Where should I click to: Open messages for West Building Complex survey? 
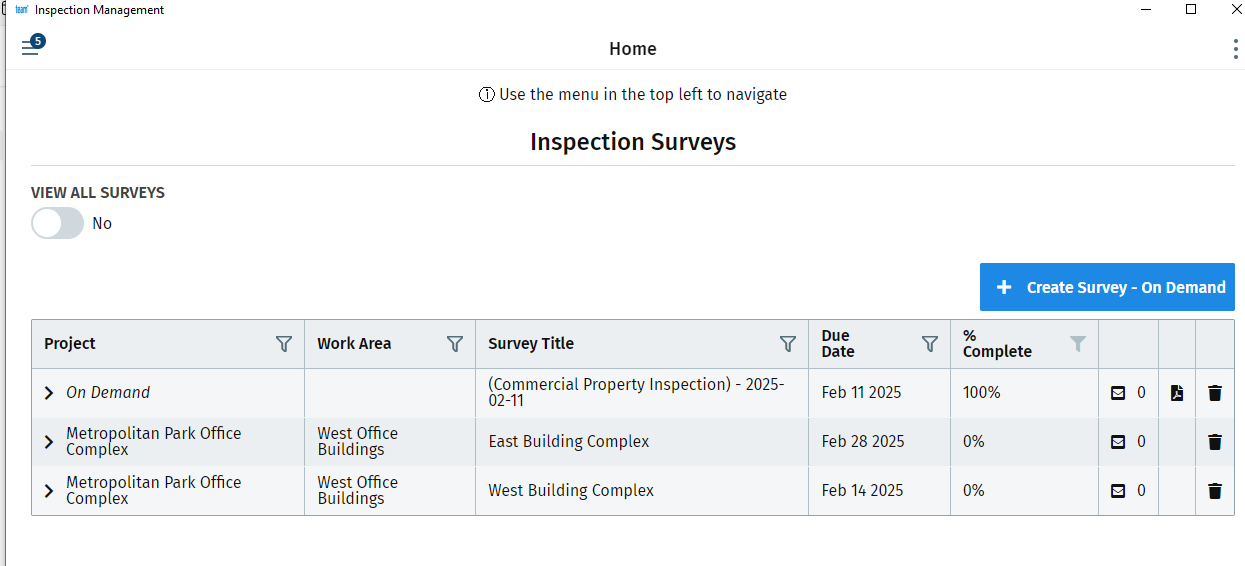tap(1118, 491)
